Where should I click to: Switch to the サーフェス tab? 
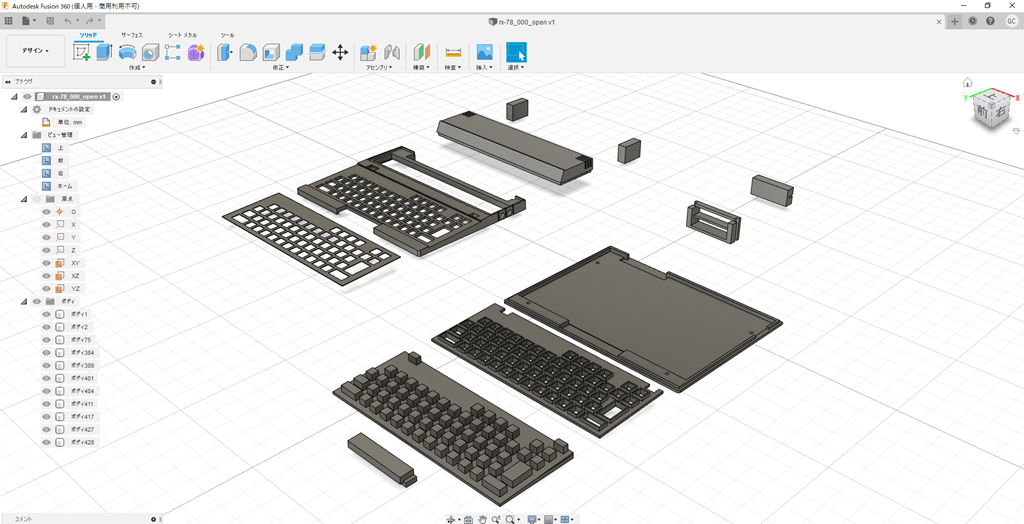(132, 35)
